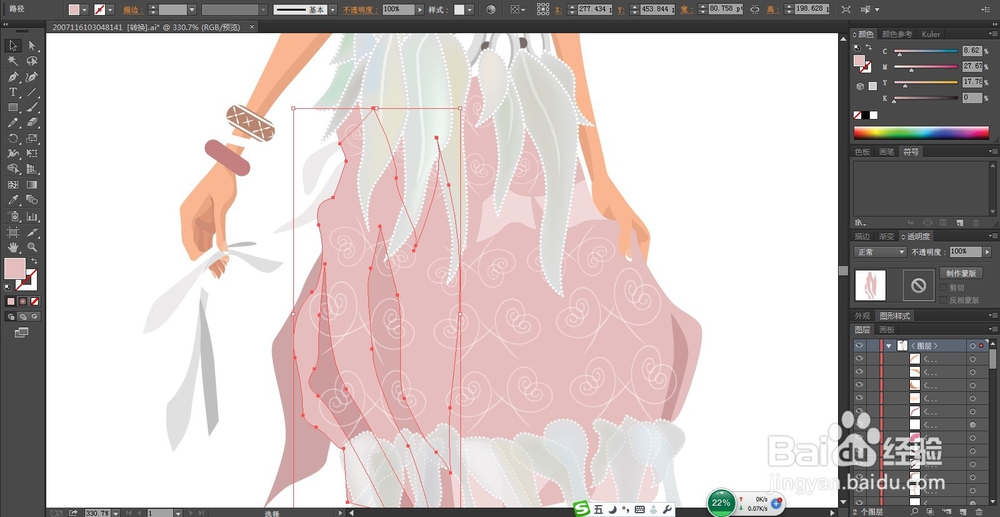Viewport: 1000px width, 517px height.
Task: Click locate object magnifier in Layers panel
Action: pyautogui.click(x=915, y=511)
